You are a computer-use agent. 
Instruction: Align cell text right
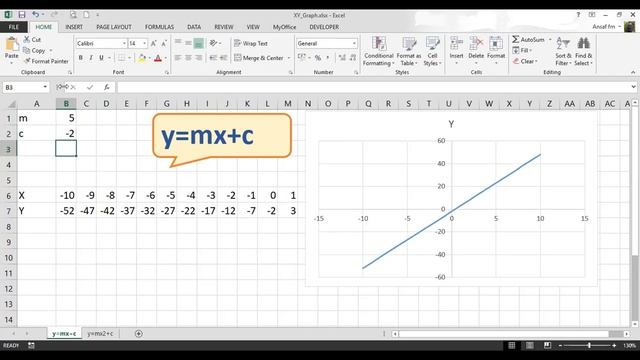198,58
